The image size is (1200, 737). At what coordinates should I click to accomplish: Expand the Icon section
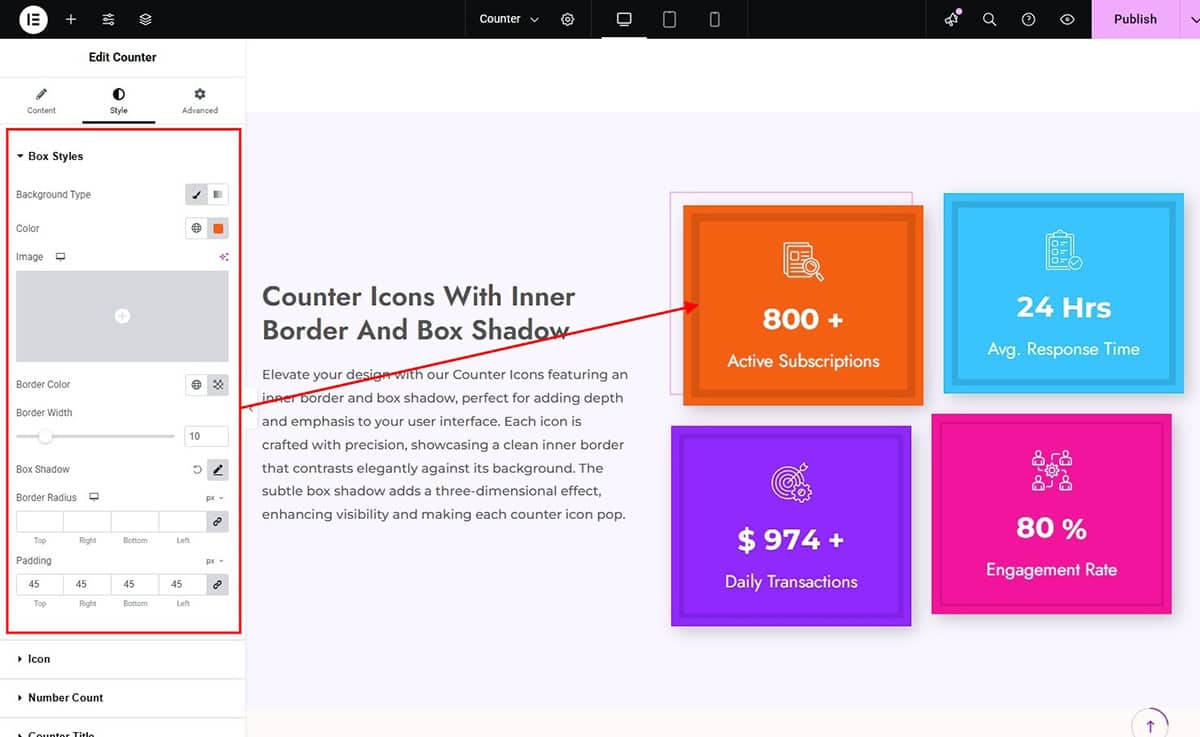(122, 659)
